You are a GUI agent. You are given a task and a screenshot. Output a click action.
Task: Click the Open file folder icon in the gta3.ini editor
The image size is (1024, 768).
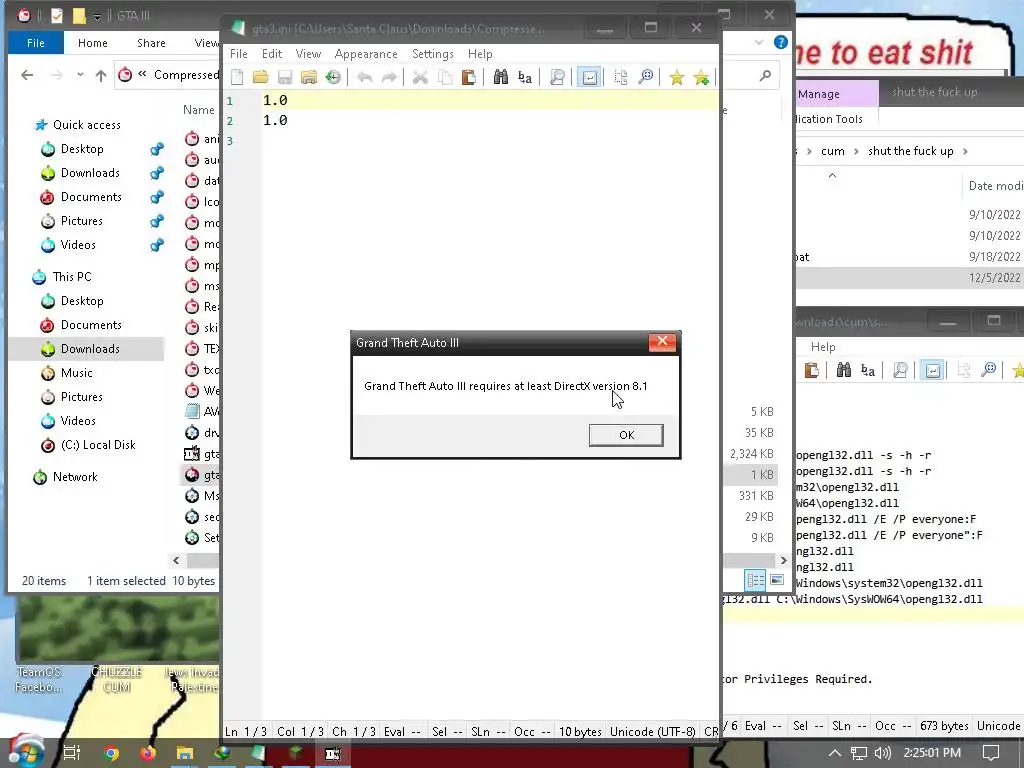[261, 78]
